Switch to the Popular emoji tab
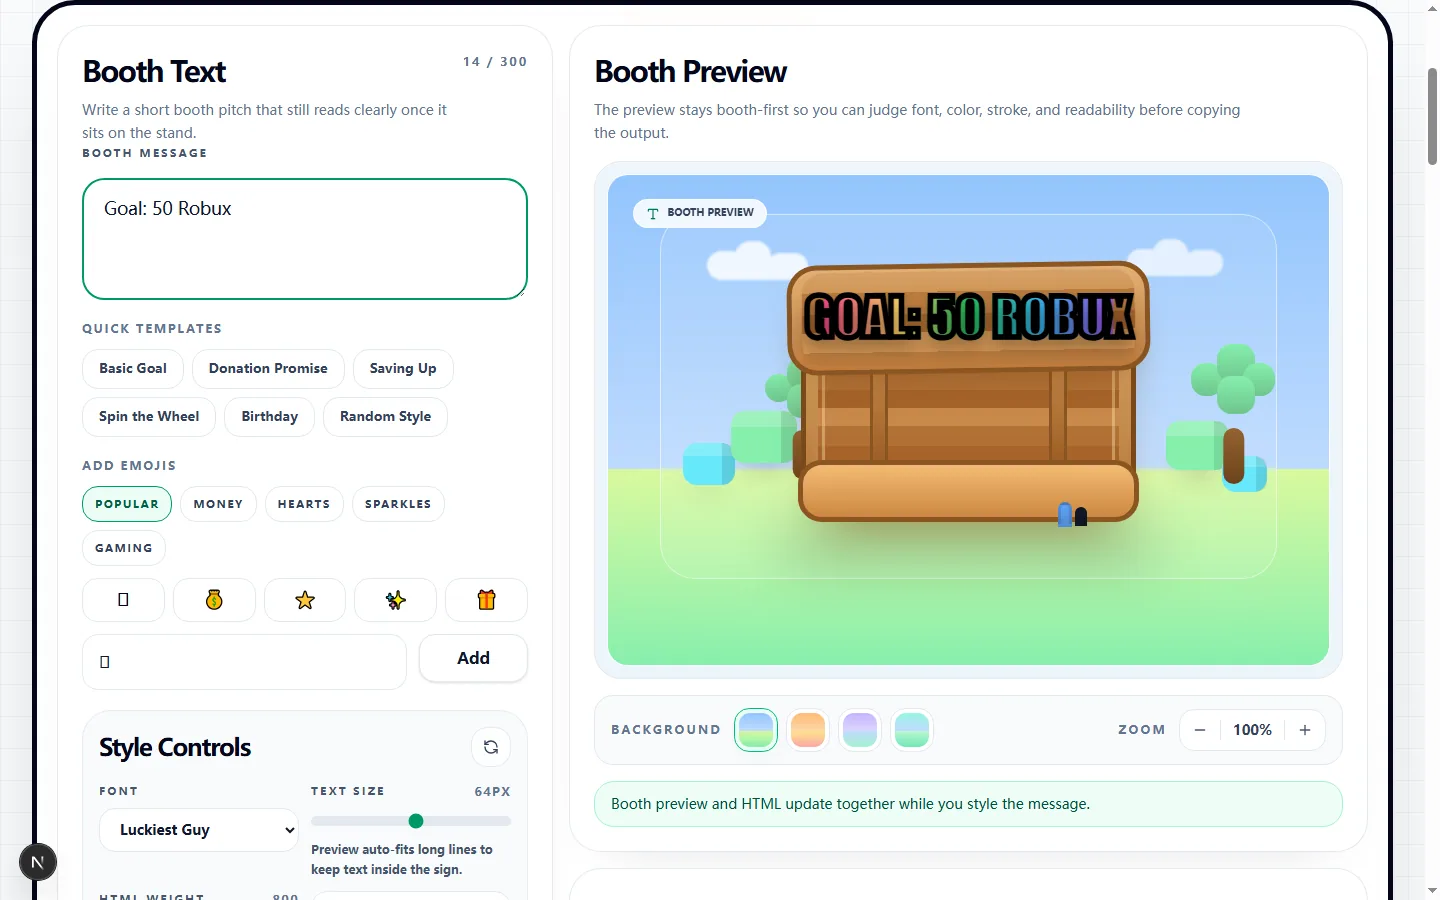The width and height of the screenshot is (1440, 900). tap(127, 504)
